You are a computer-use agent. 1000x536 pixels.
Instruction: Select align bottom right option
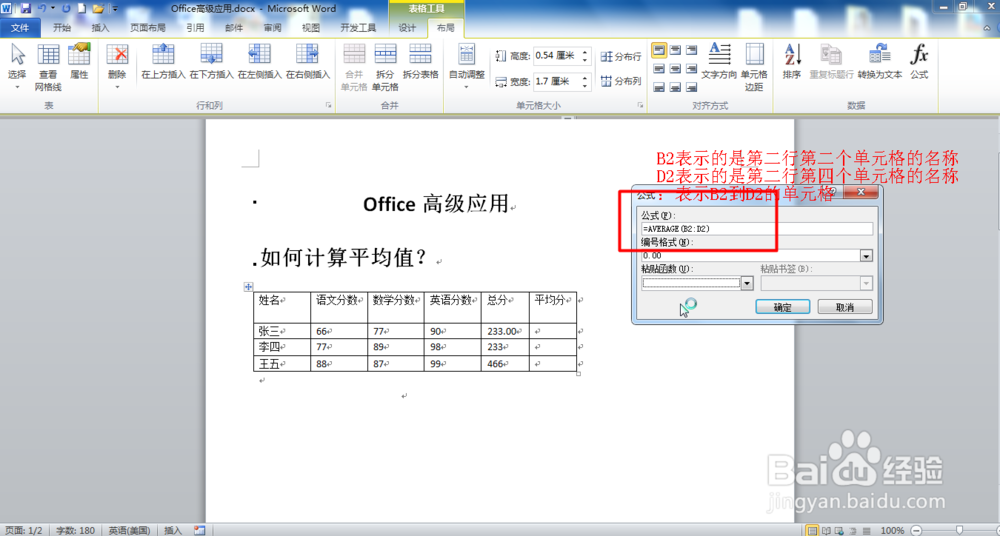pos(691,87)
